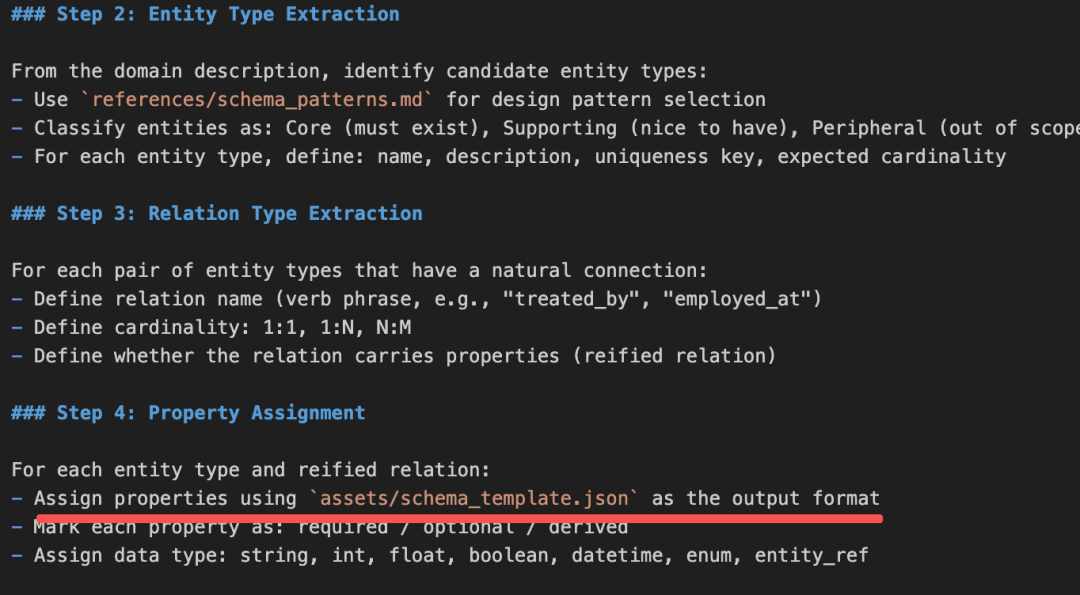Click the line "Assign data type: string, int, float"
The height and width of the screenshot is (595, 1080).
(x=440, y=556)
